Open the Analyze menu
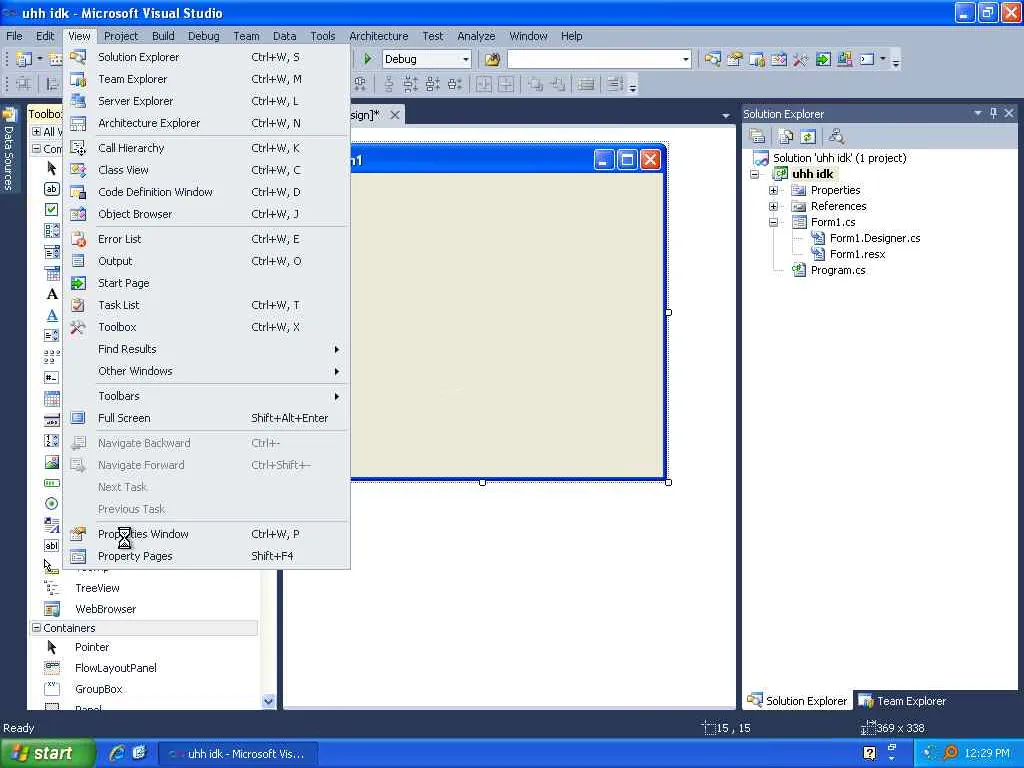 click(476, 36)
